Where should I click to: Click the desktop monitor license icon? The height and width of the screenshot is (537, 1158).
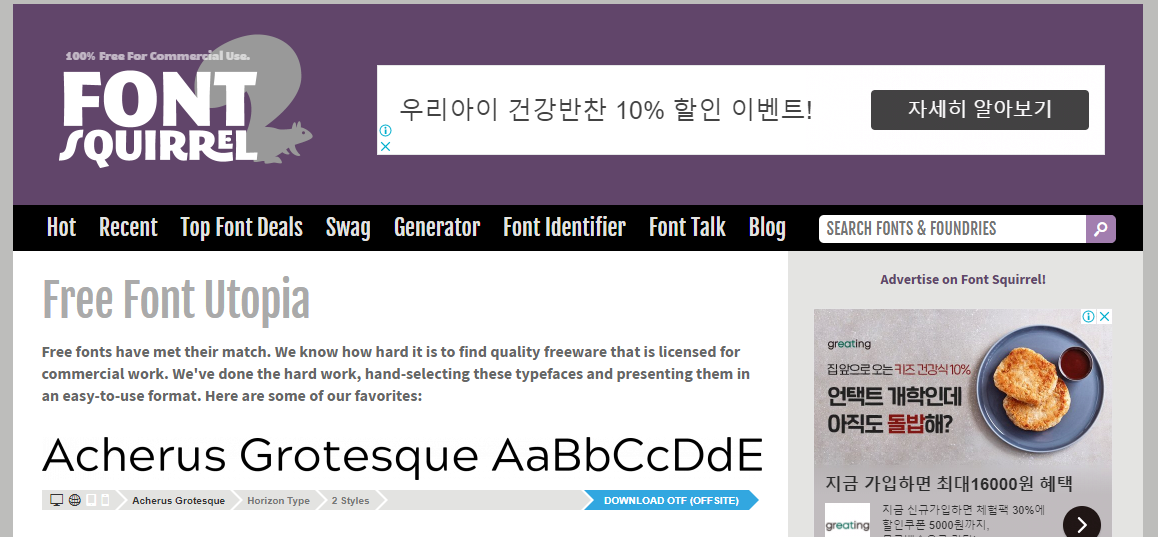(57, 500)
